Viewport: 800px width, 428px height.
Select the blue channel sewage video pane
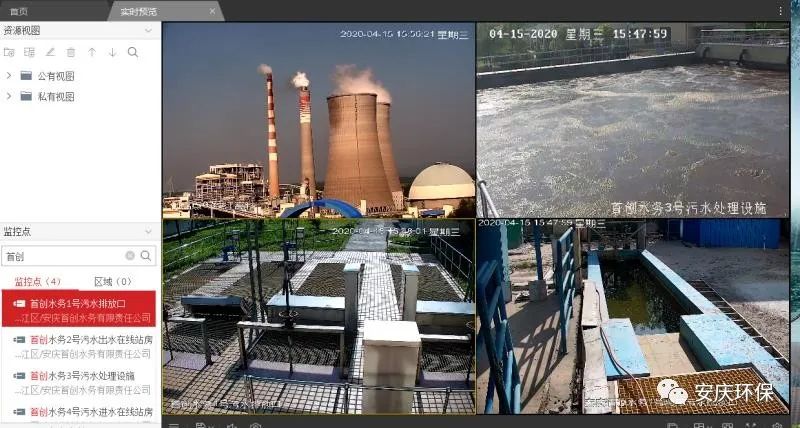[633, 316]
